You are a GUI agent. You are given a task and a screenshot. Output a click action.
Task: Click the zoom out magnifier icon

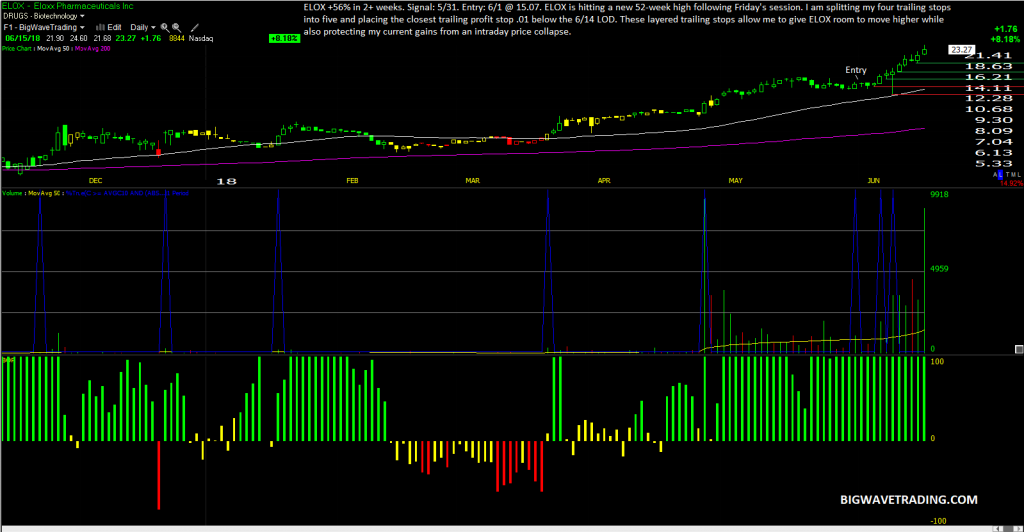pos(176,27)
